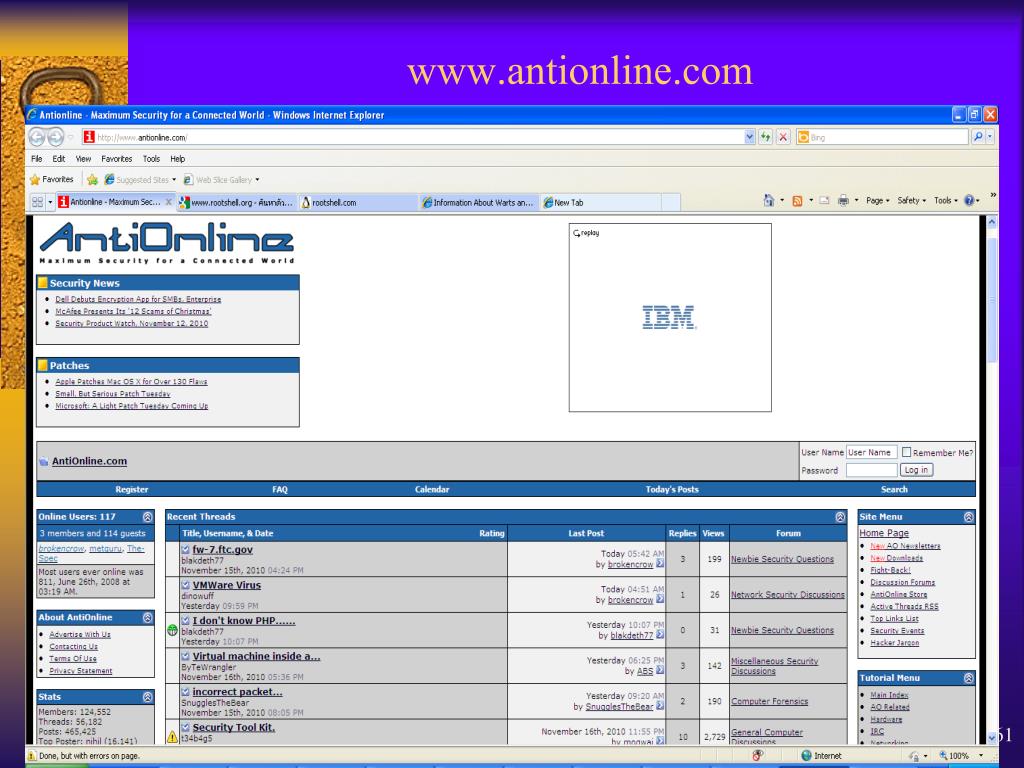Open the Favorites menu in menu bar
Screen dimensions: 1024x768
pos(116,159)
